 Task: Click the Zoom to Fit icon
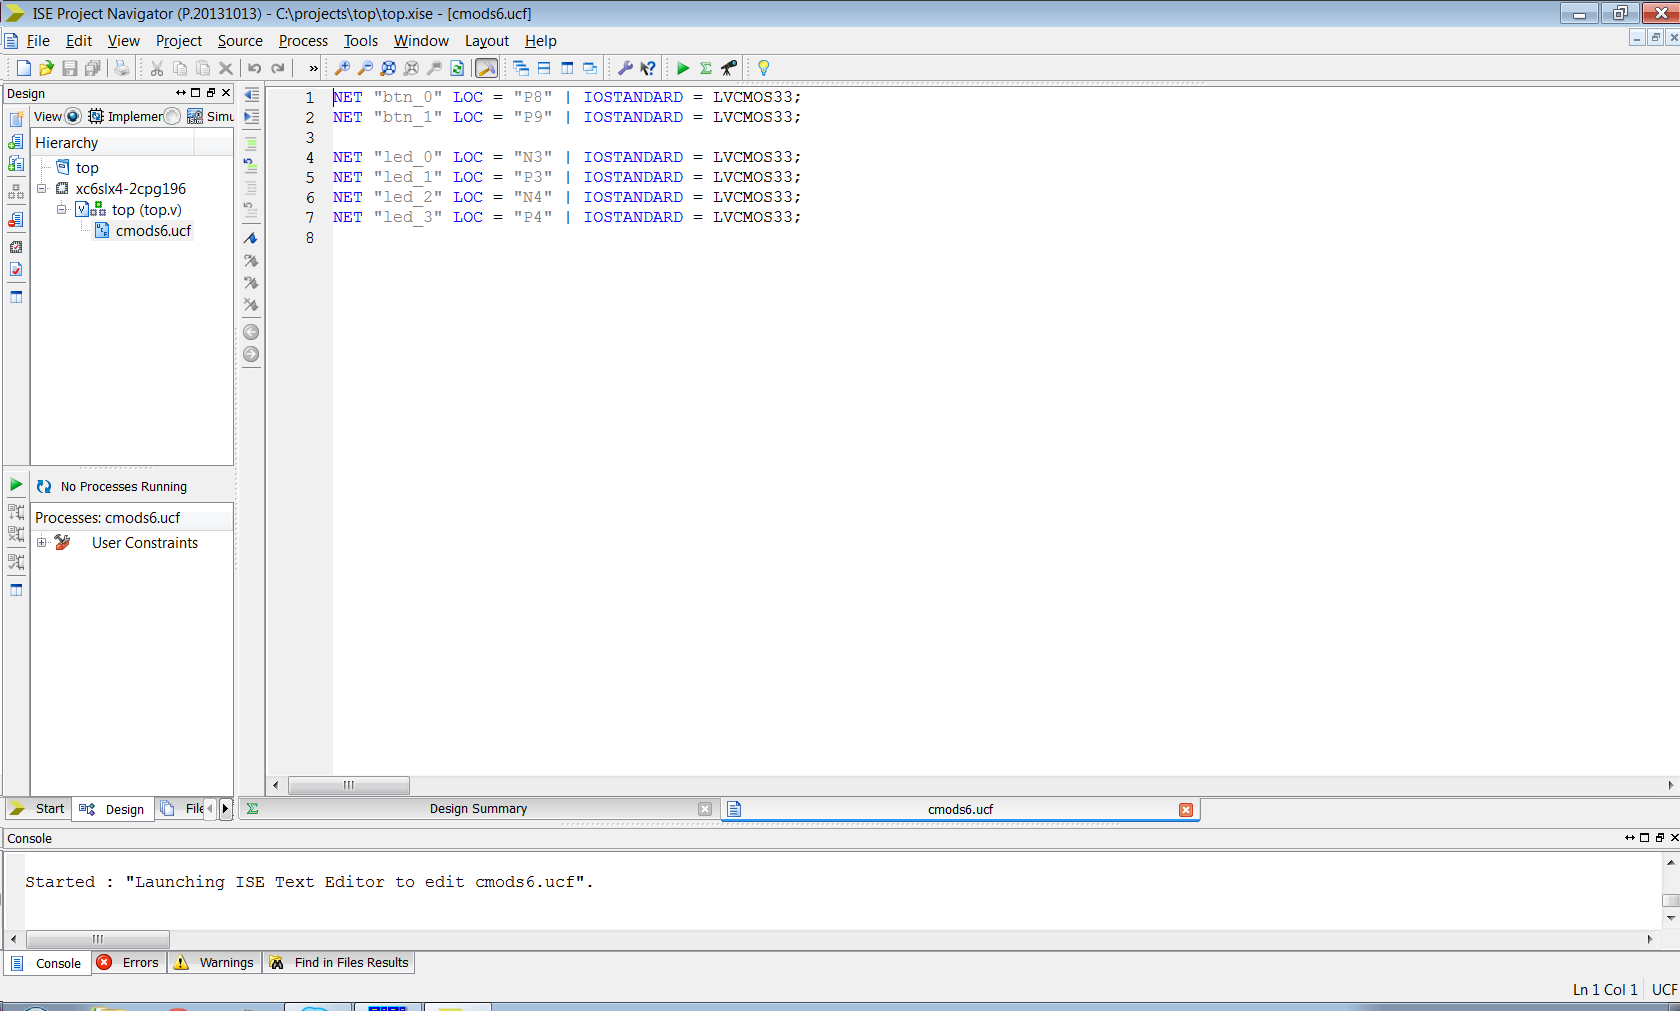point(388,68)
